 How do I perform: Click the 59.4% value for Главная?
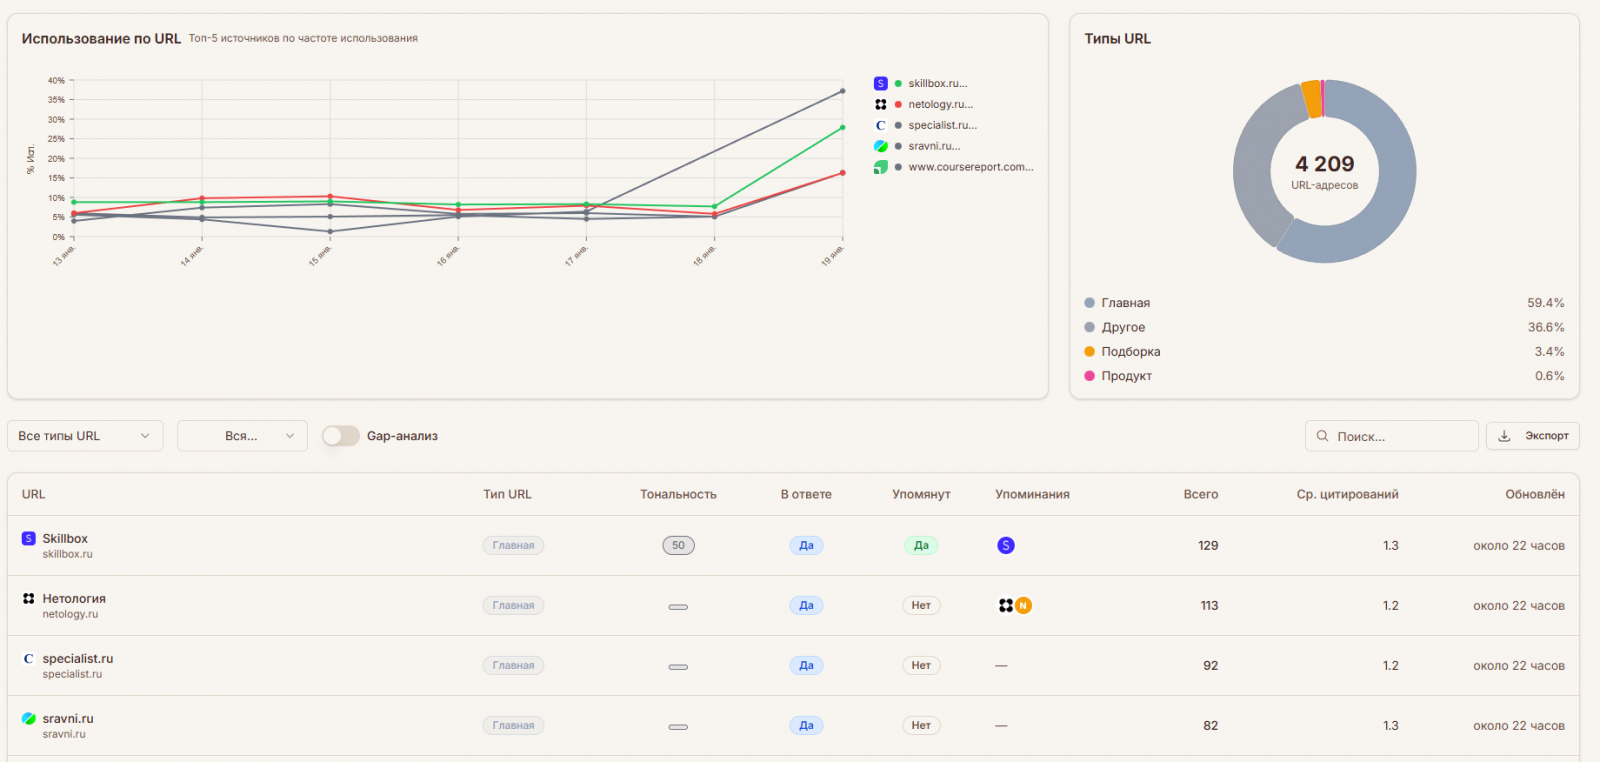point(1545,303)
